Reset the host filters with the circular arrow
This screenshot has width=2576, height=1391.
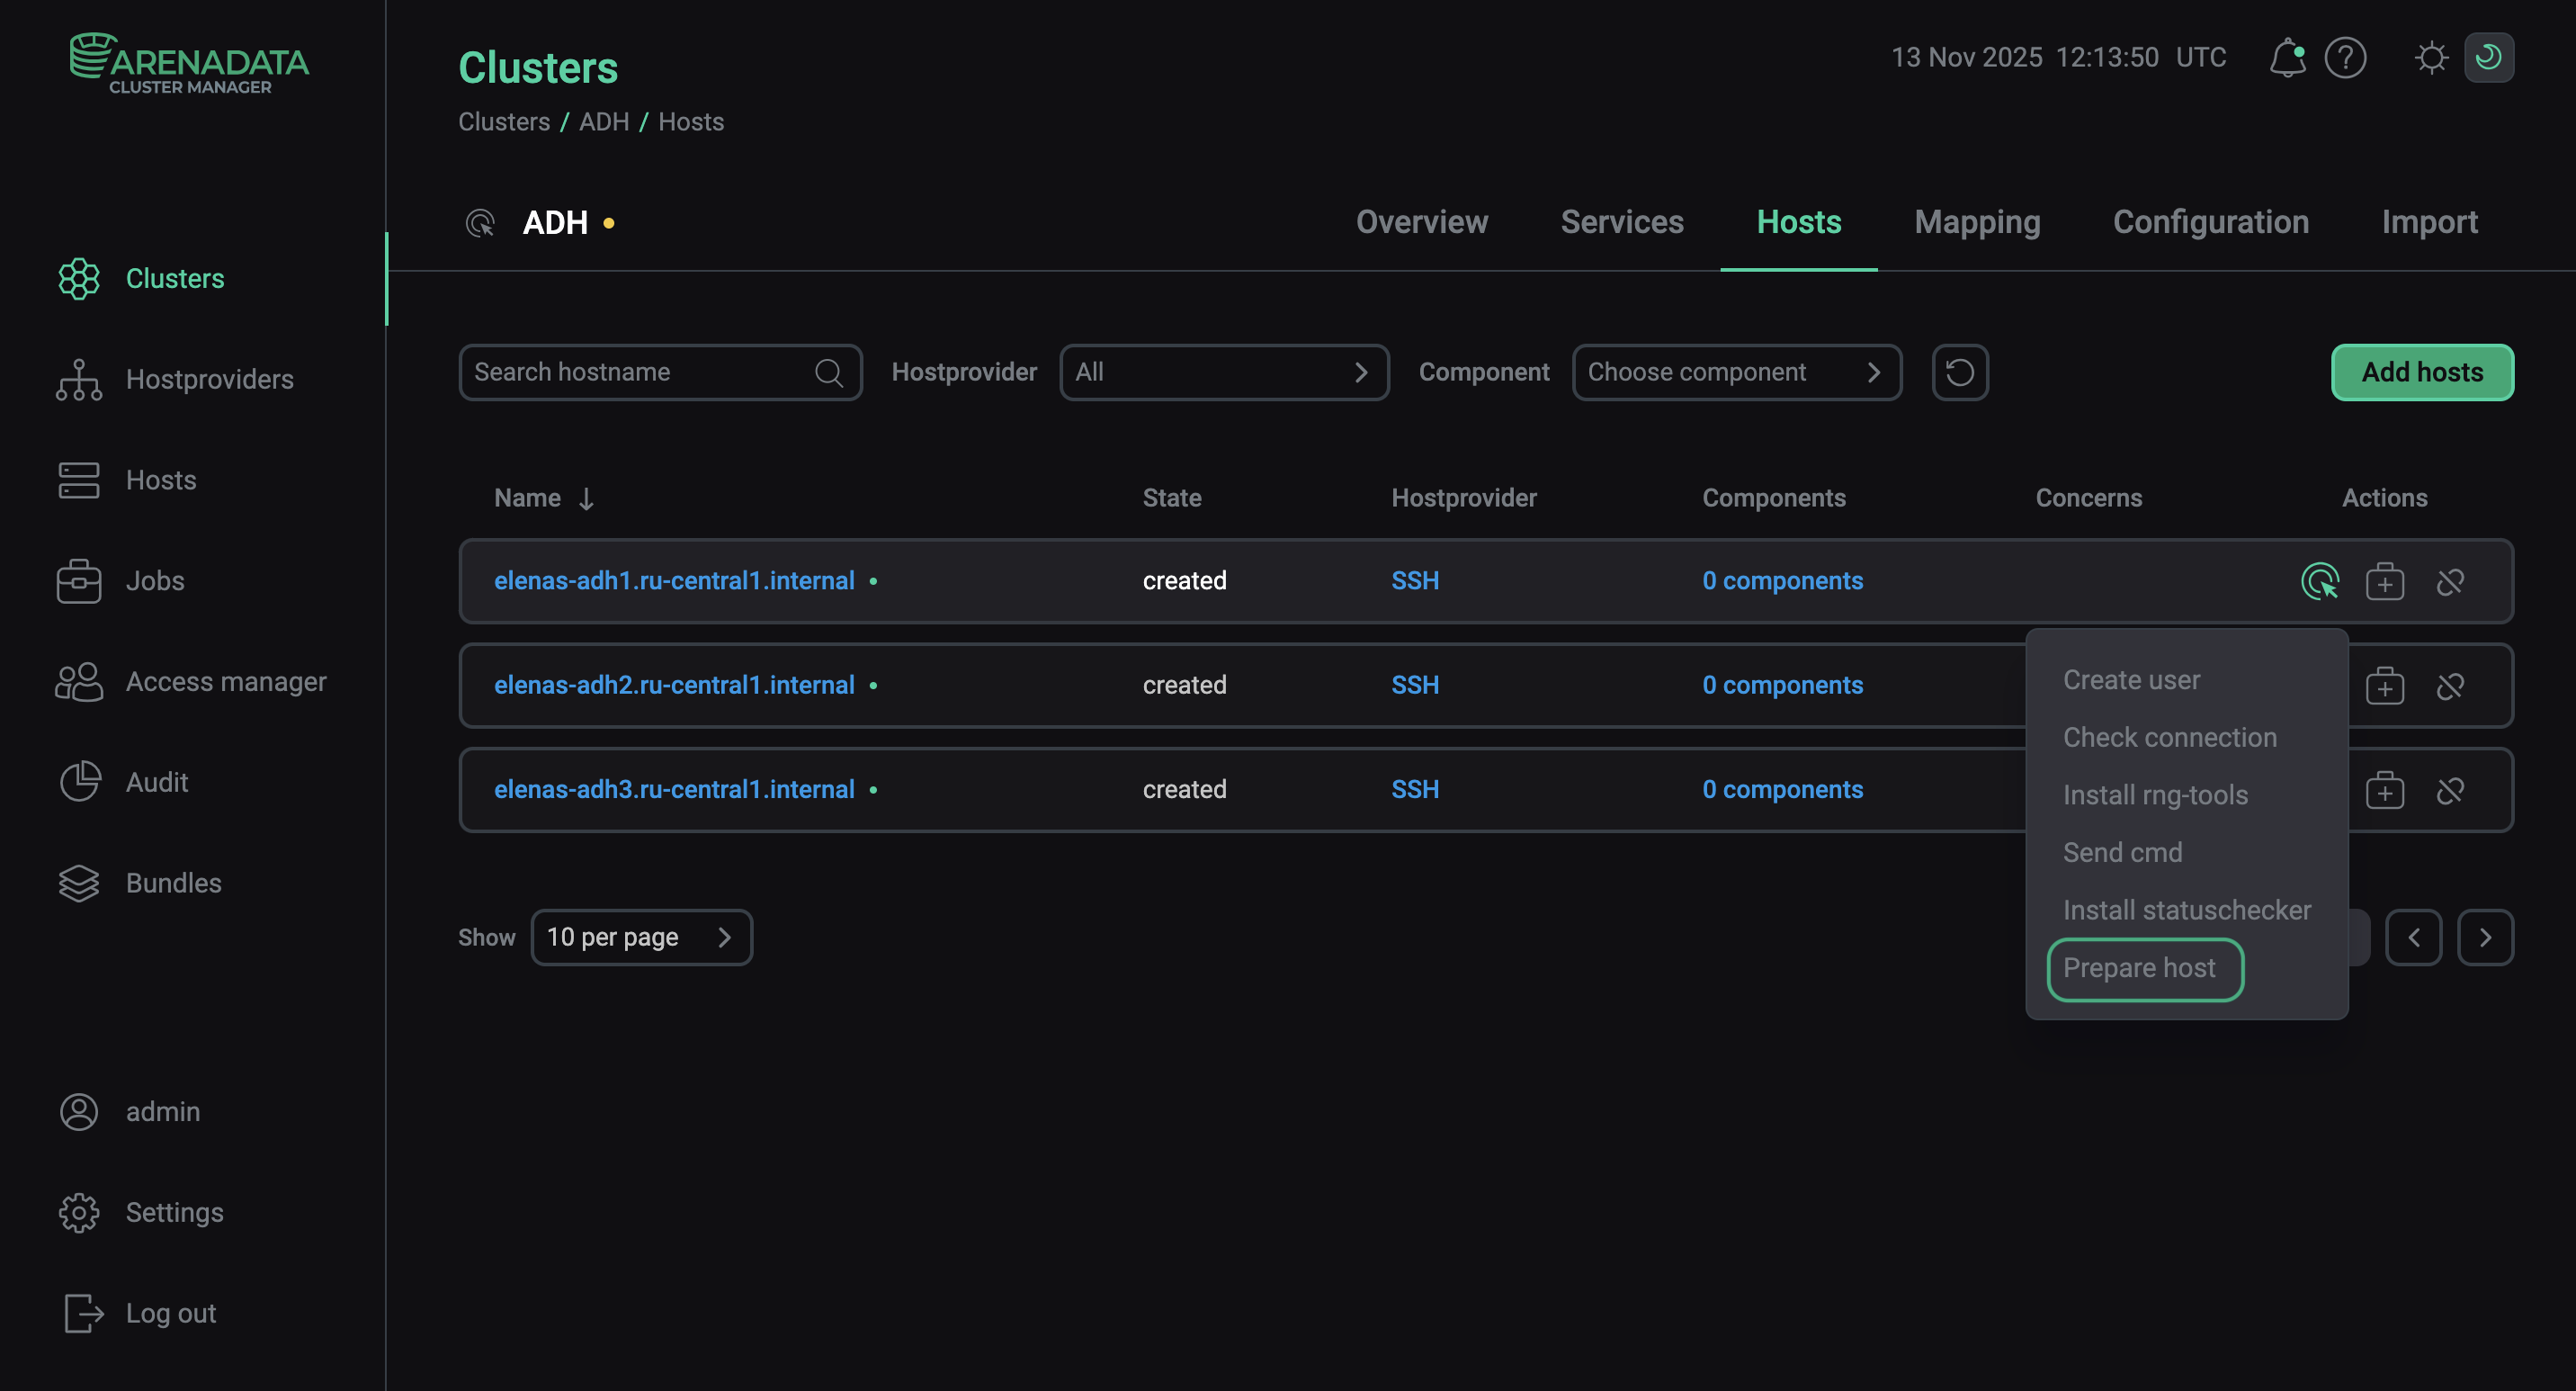point(1959,372)
